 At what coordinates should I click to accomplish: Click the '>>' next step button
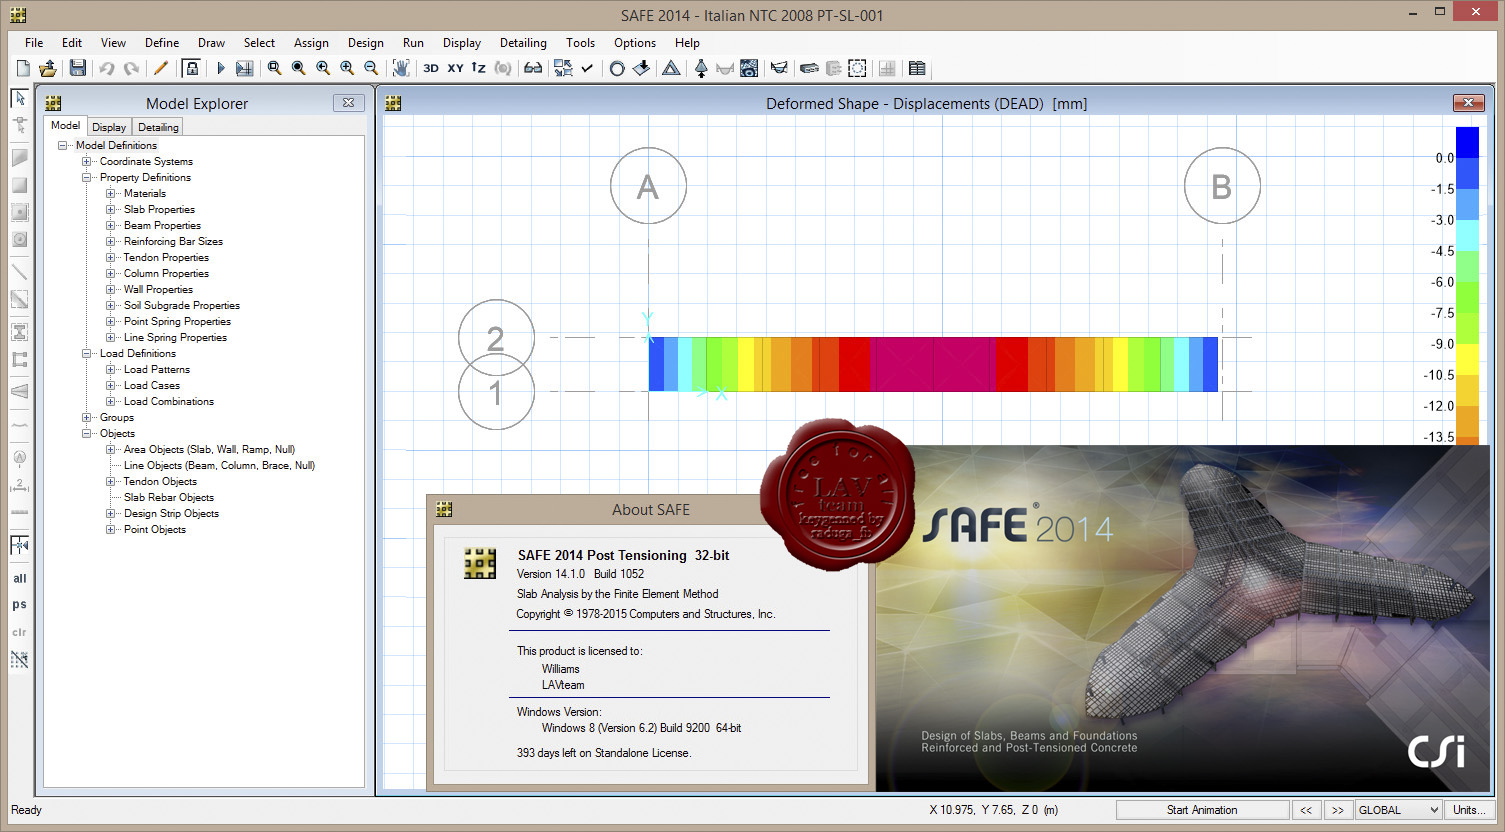point(1338,810)
